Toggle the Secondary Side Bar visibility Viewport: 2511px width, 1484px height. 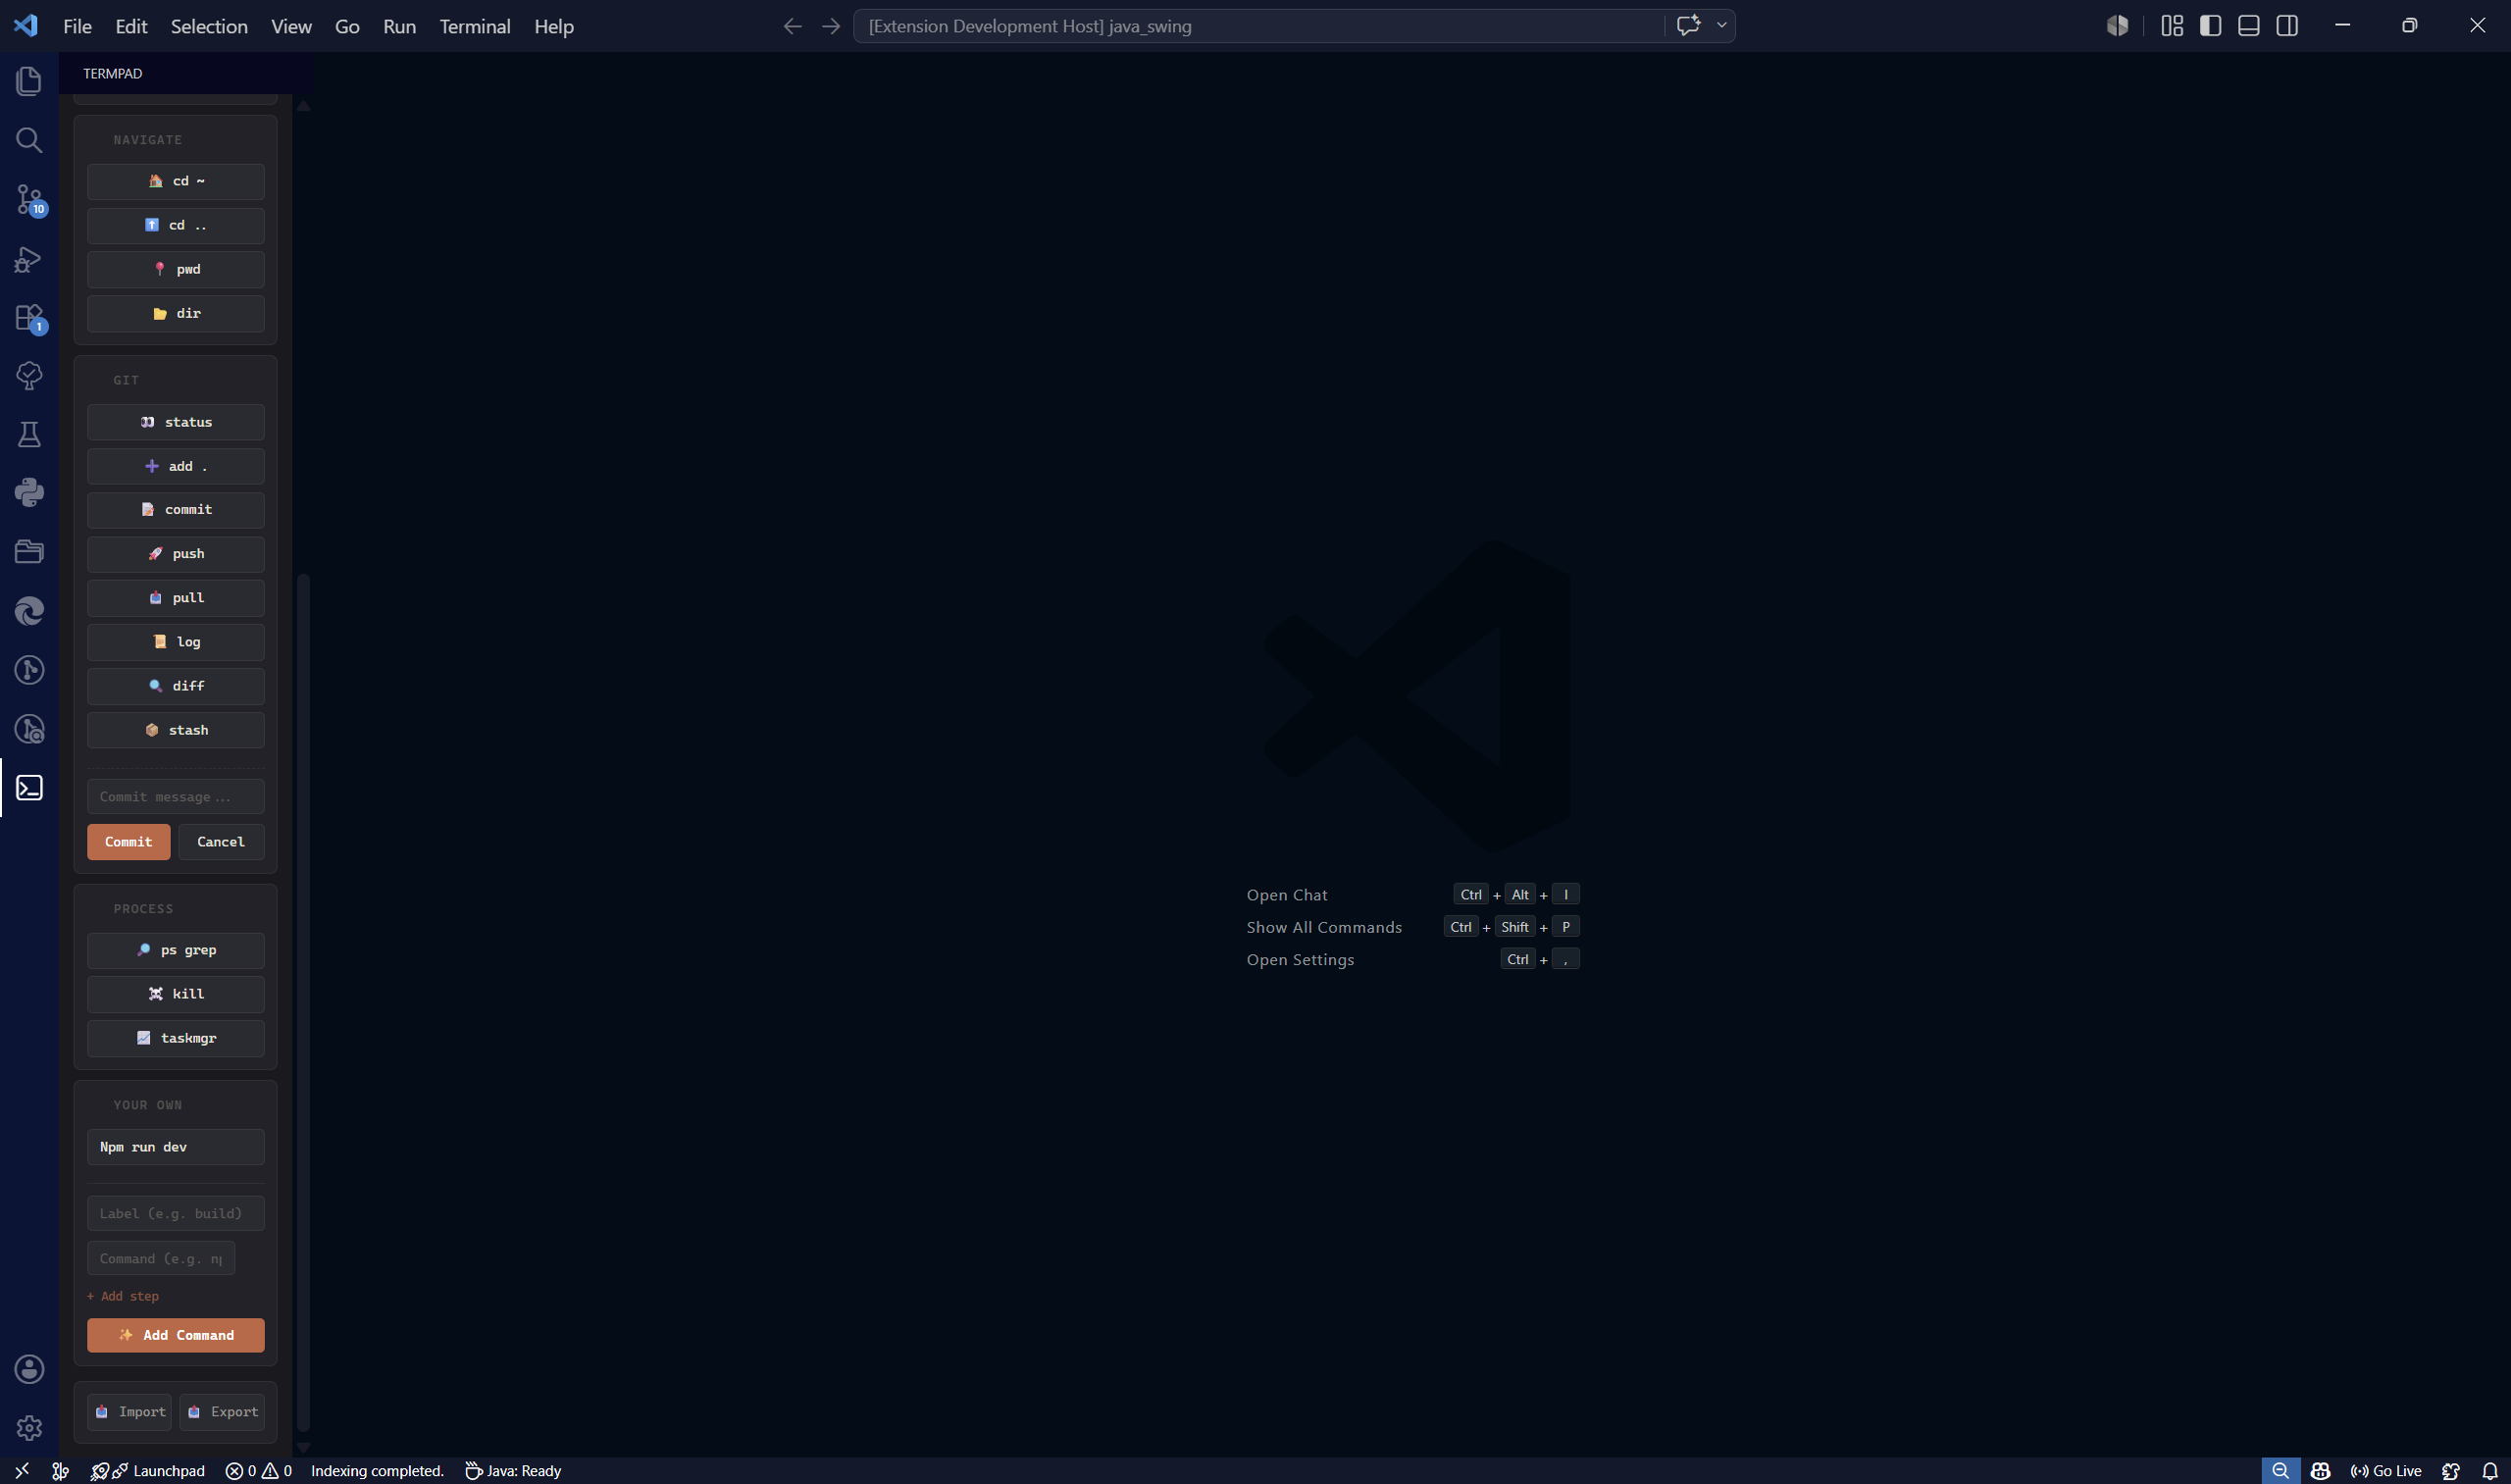point(2287,26)
